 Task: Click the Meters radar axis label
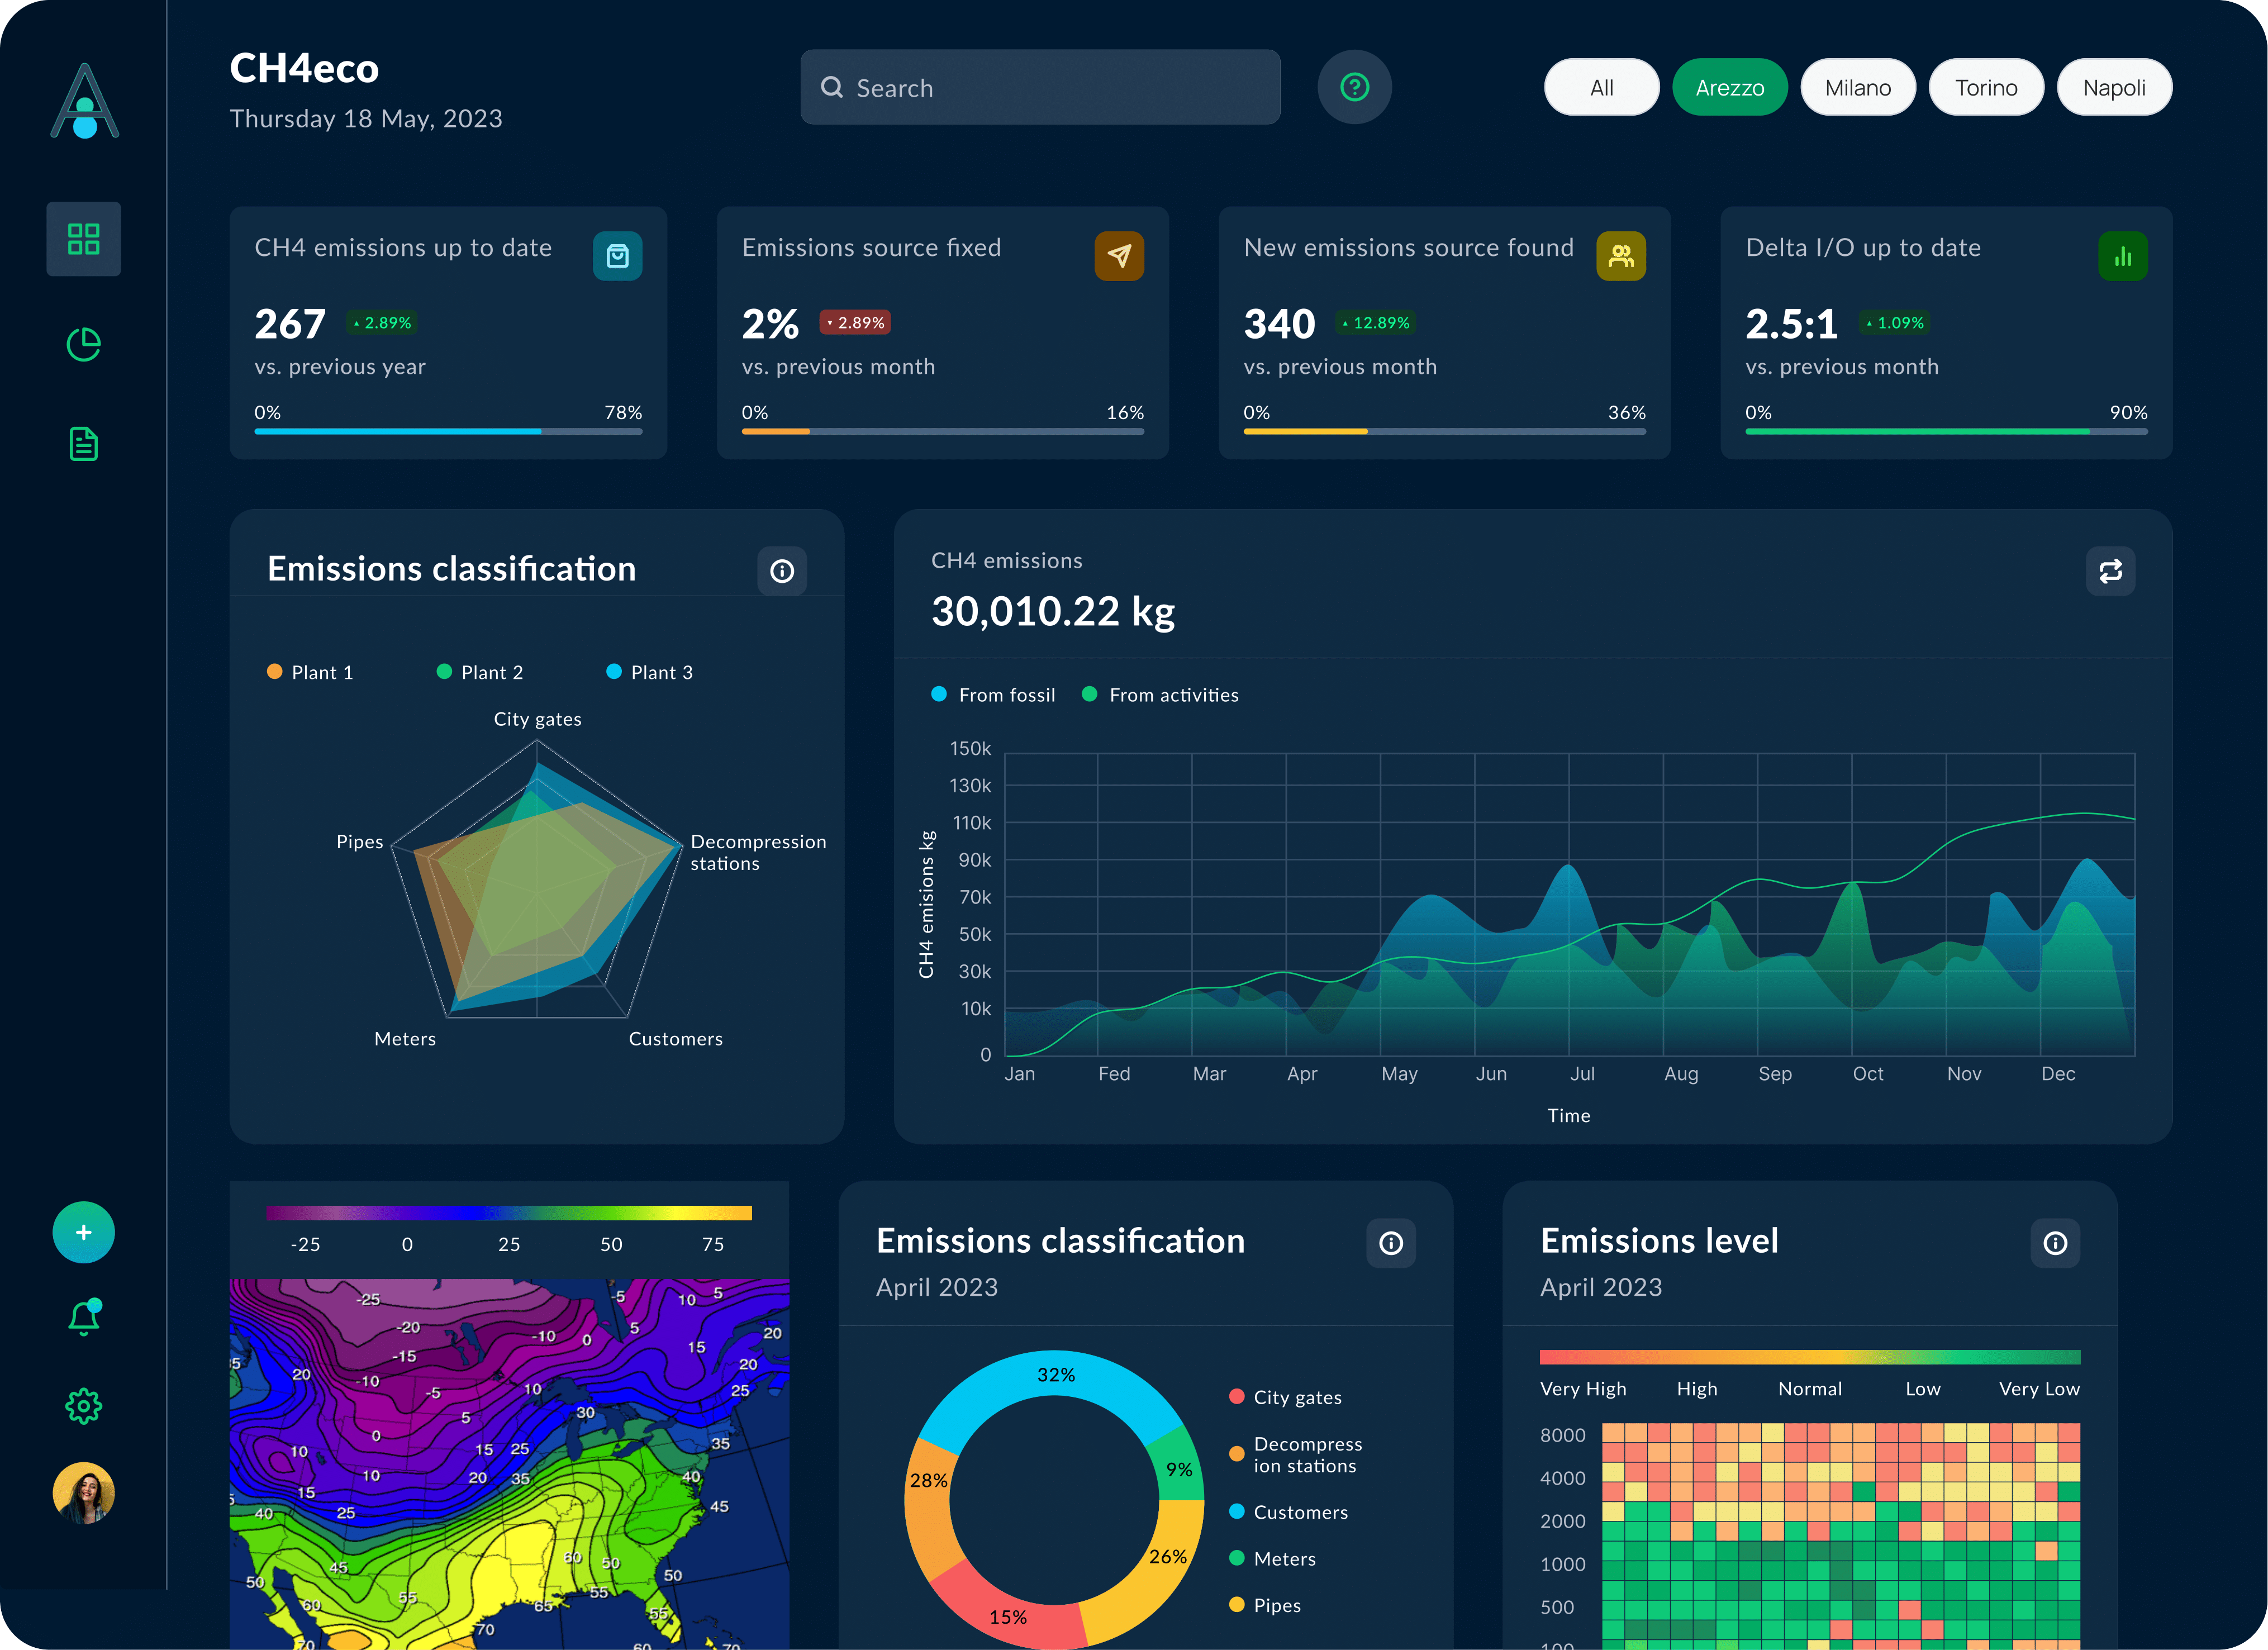pyautogui.click(x=405, y=1039)
